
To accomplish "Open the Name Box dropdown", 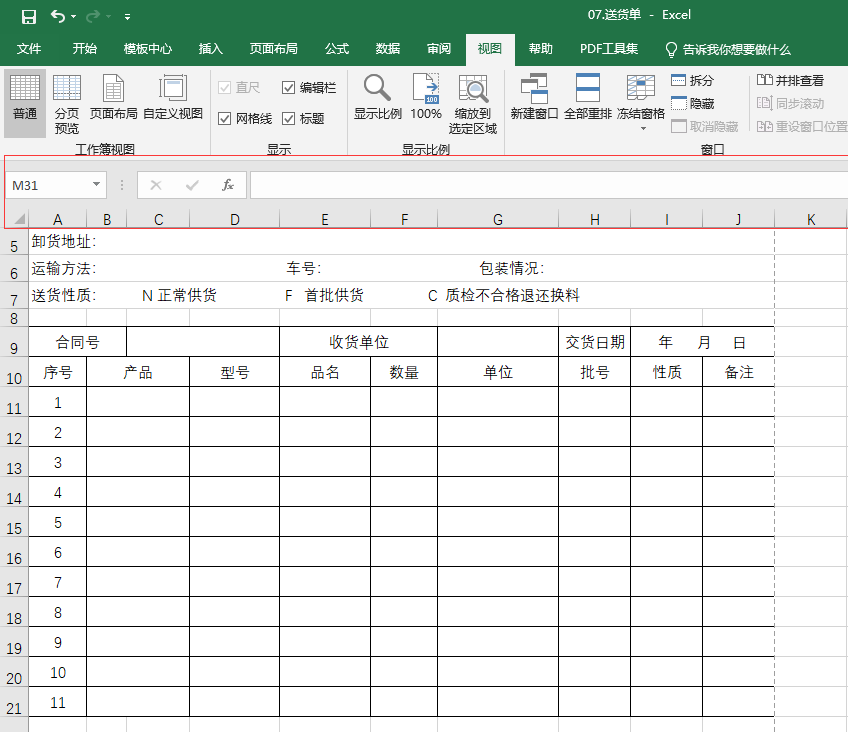I will 95,185.
